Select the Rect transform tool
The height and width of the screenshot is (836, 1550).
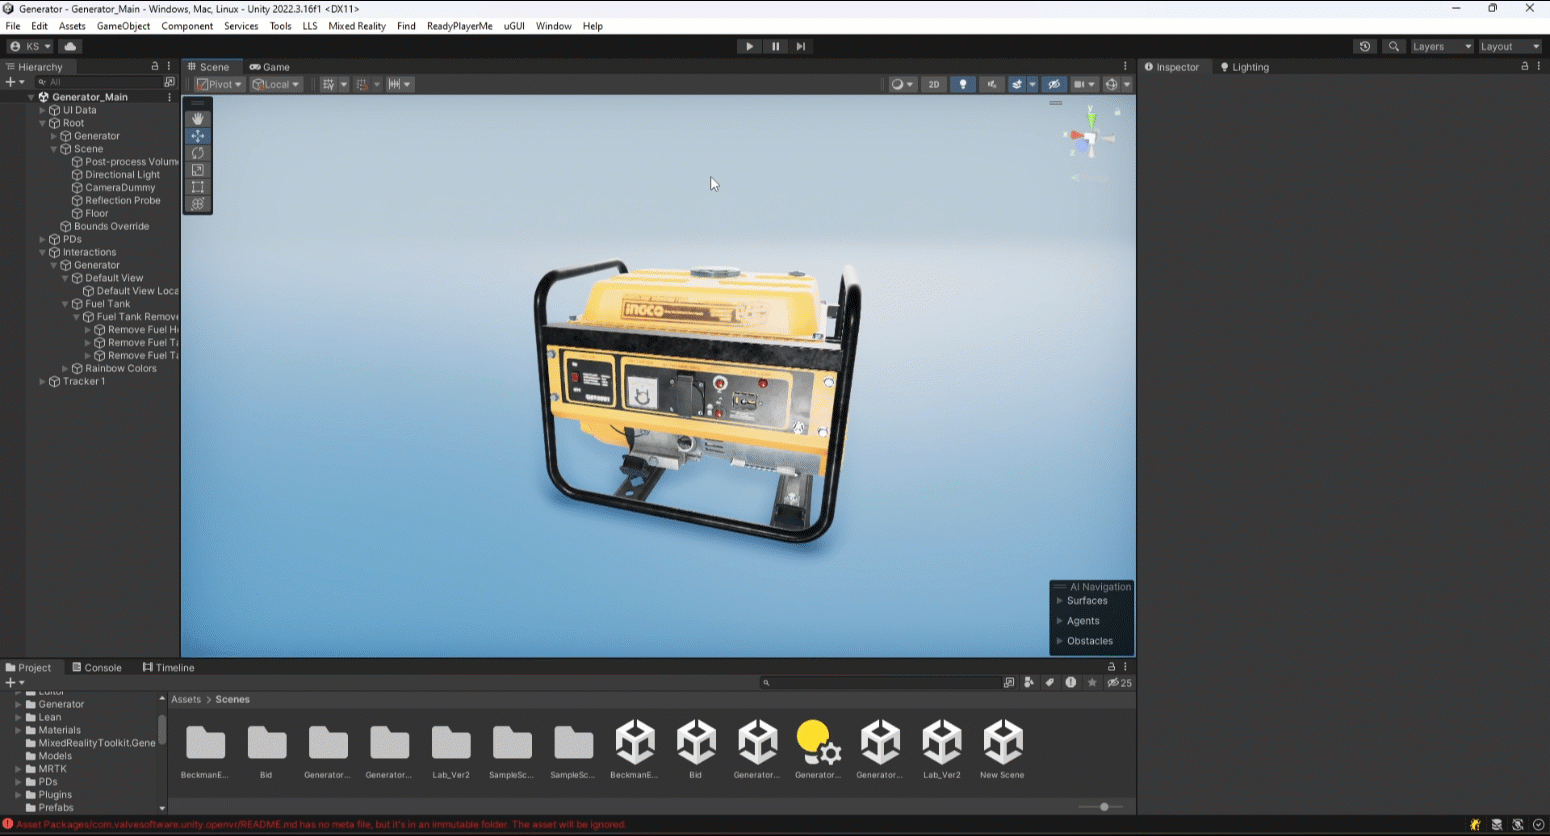pos(198,187)
